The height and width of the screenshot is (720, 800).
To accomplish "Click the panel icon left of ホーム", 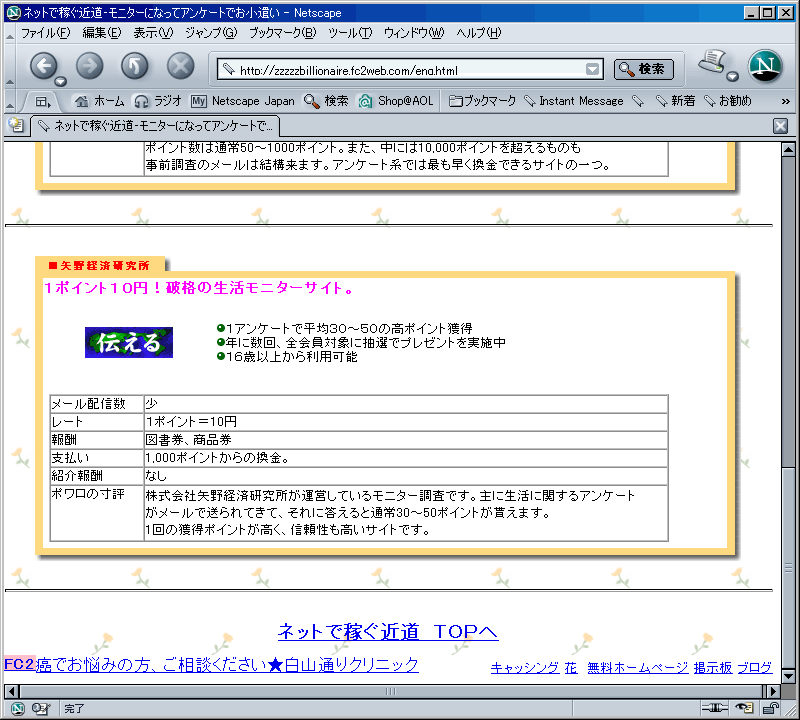I will click(x=43, y=102).
